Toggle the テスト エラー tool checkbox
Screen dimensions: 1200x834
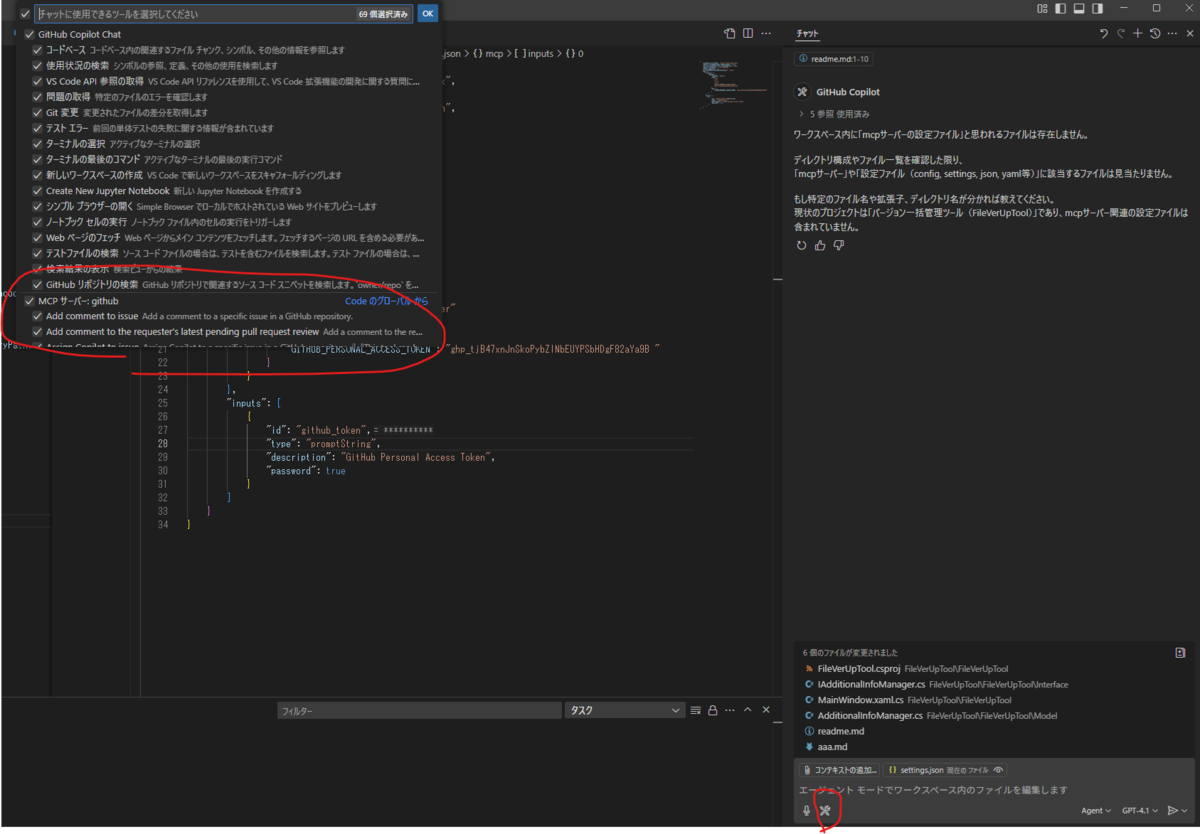pos(37,128)
